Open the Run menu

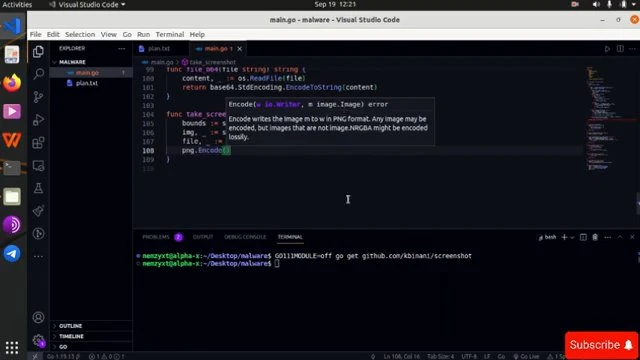[143, 34]
